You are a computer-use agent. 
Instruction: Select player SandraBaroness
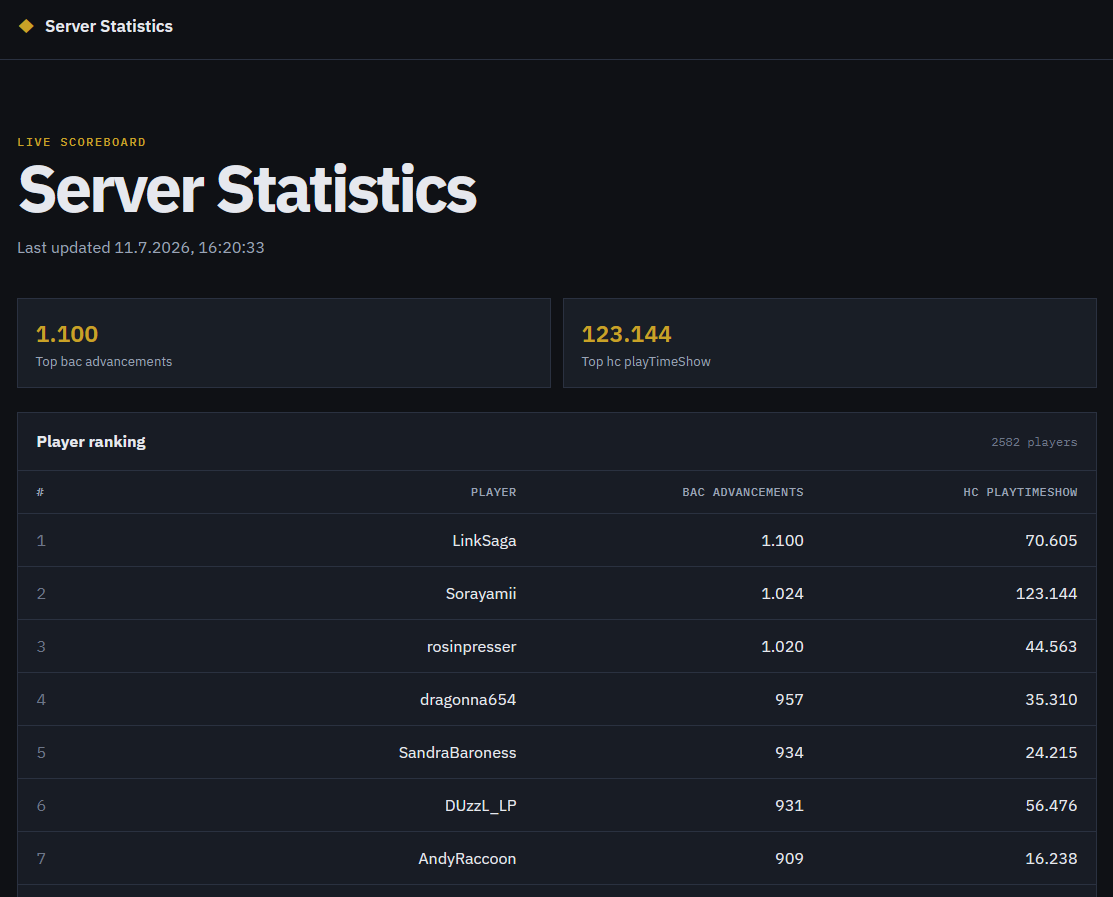point(457,752)
